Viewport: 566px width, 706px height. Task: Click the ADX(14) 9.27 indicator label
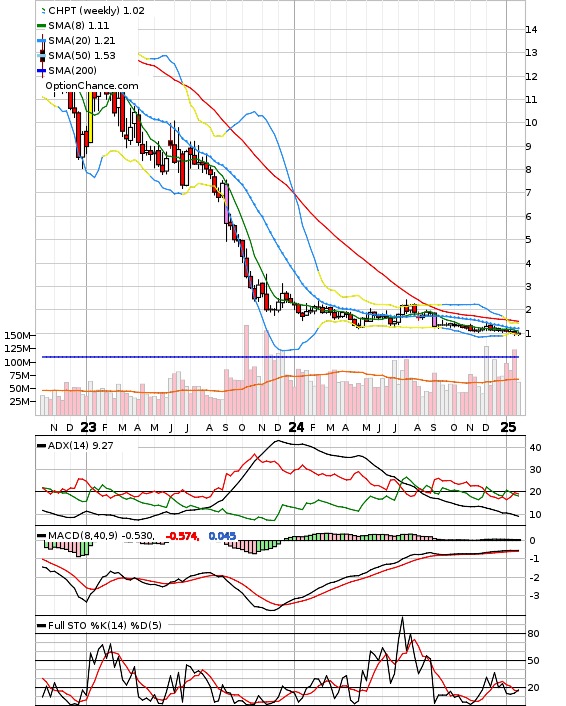[x=81, y=445]
